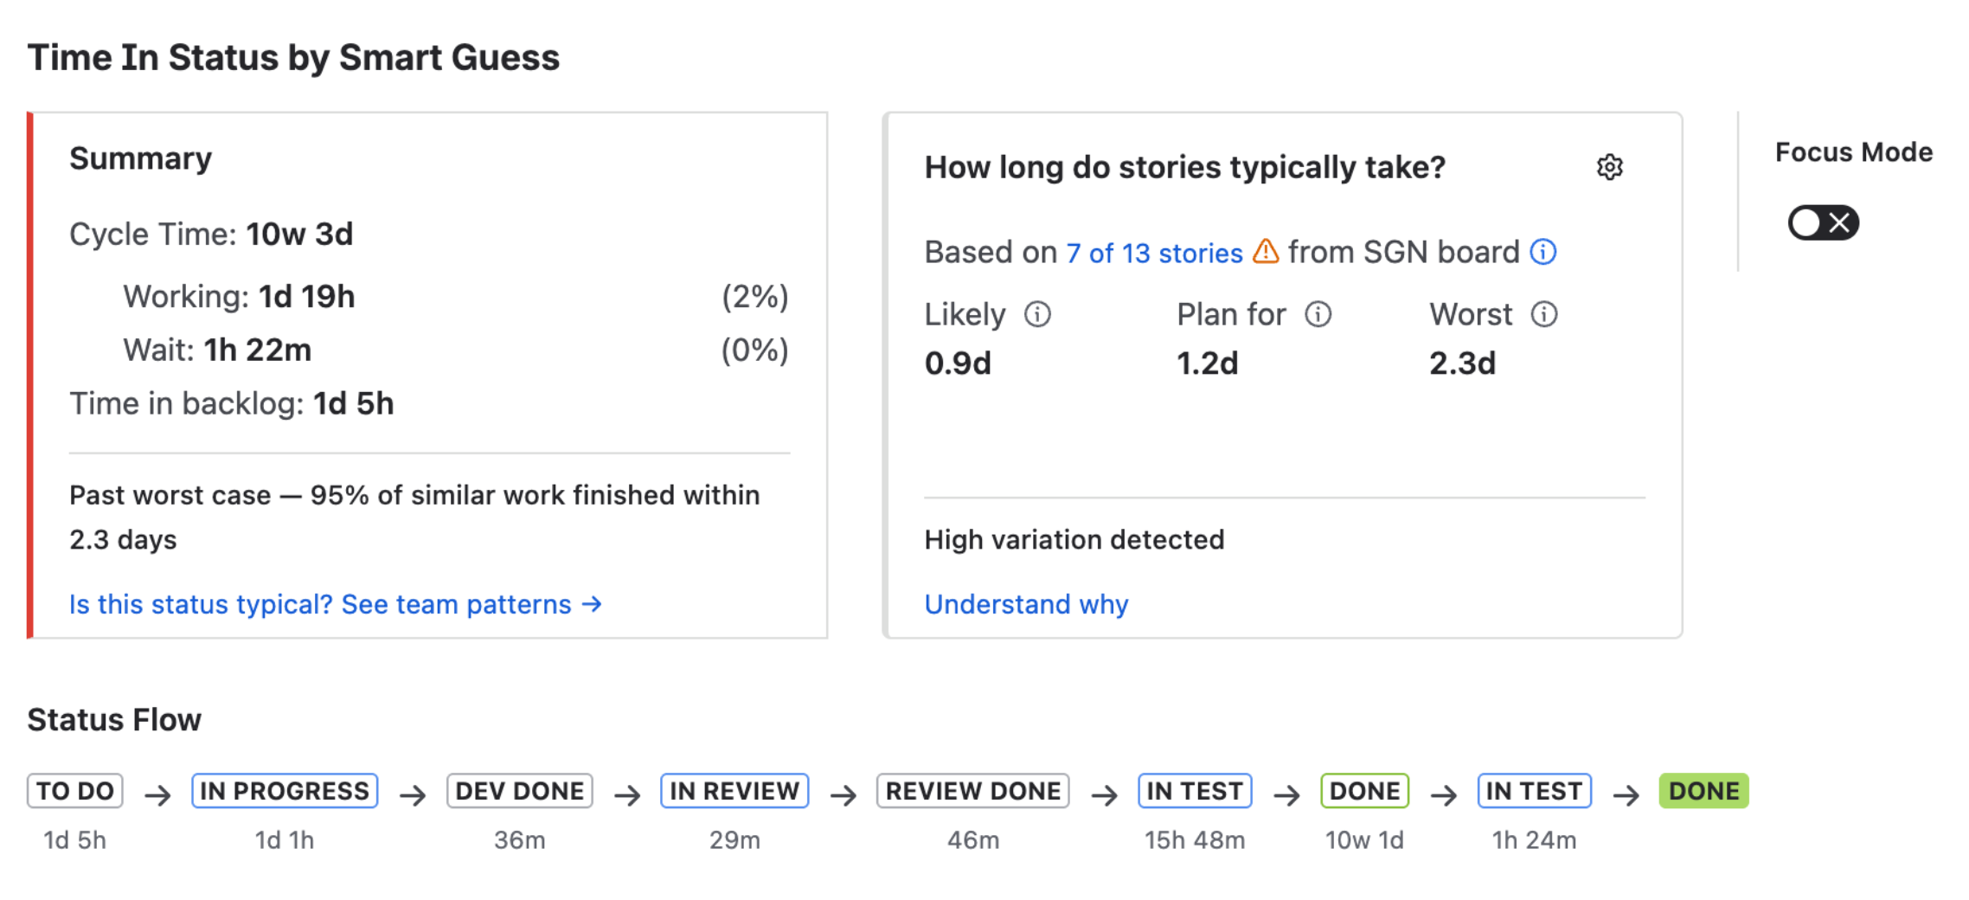Click the blue info icon after SGN board

click(x=1543, y=252)
